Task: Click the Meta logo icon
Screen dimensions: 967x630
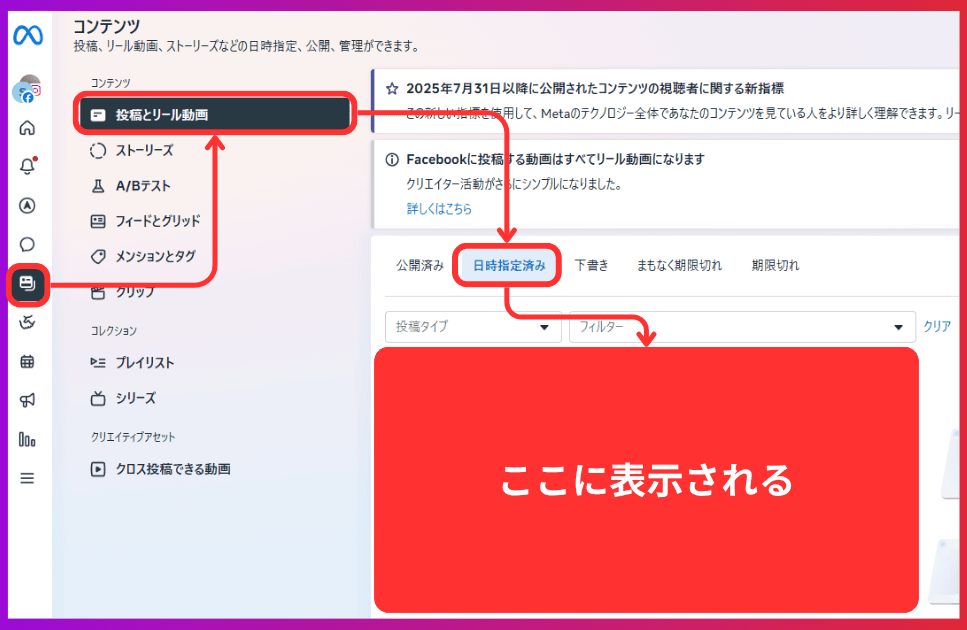Action: point(27,35)
